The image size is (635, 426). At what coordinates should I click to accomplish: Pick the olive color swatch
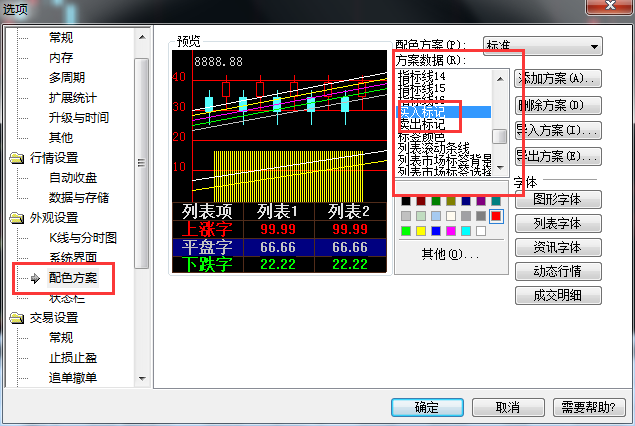[x=451, y=201]
